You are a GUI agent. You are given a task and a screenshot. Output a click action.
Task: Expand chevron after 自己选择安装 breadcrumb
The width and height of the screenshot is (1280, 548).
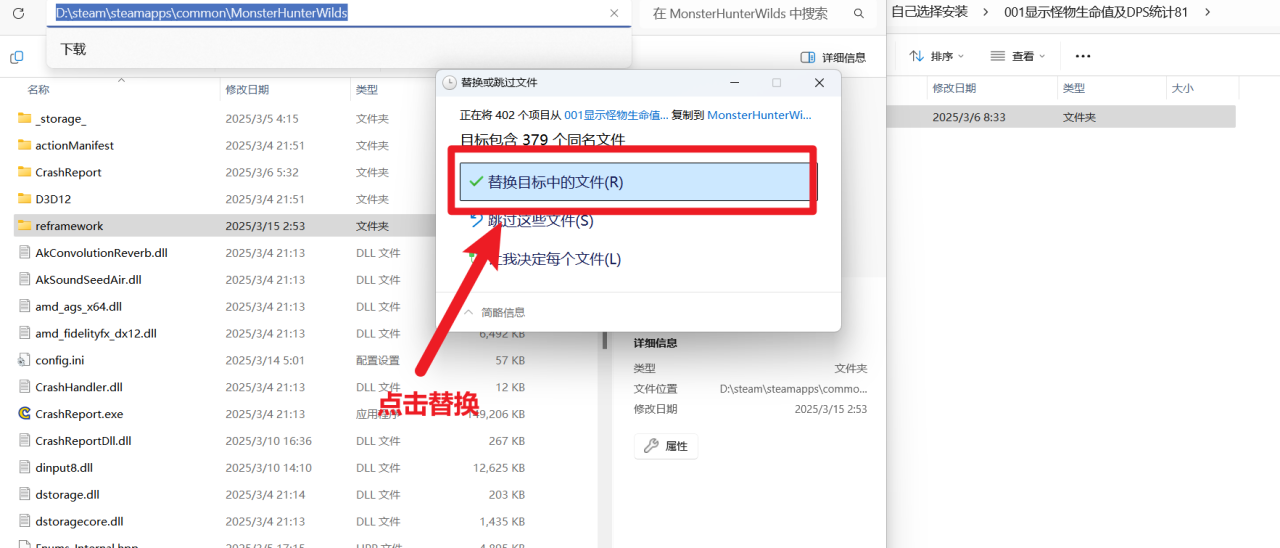coord(986,12)
